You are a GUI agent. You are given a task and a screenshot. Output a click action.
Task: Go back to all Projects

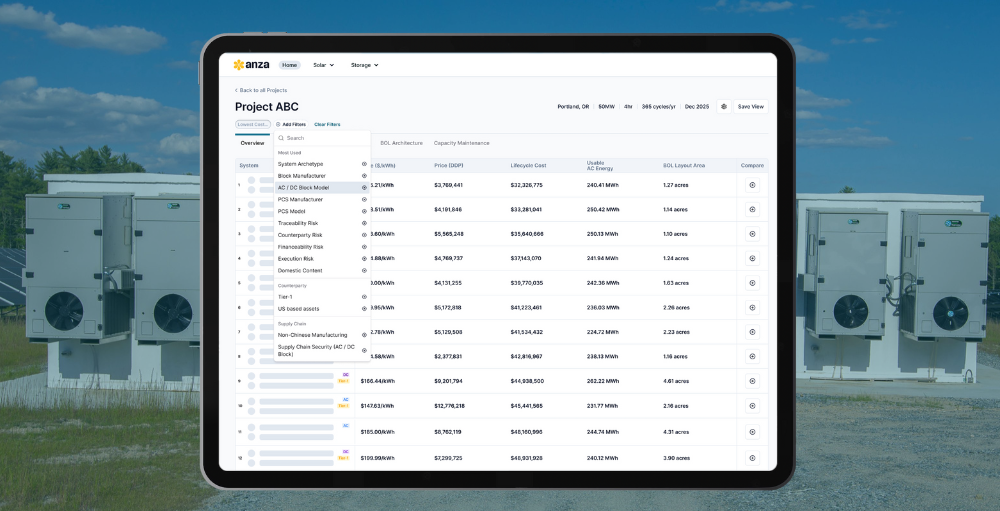click(262, 90)
